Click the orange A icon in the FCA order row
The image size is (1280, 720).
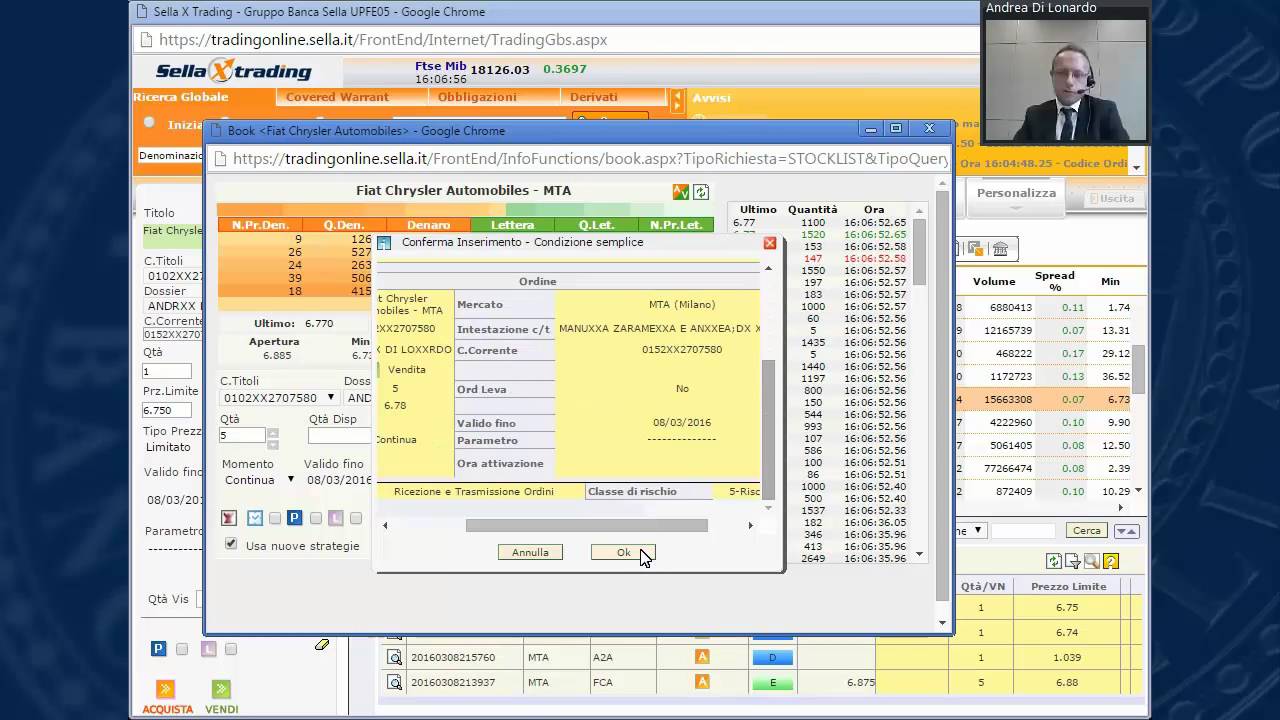pyautogui.click(x=702, y=682)
